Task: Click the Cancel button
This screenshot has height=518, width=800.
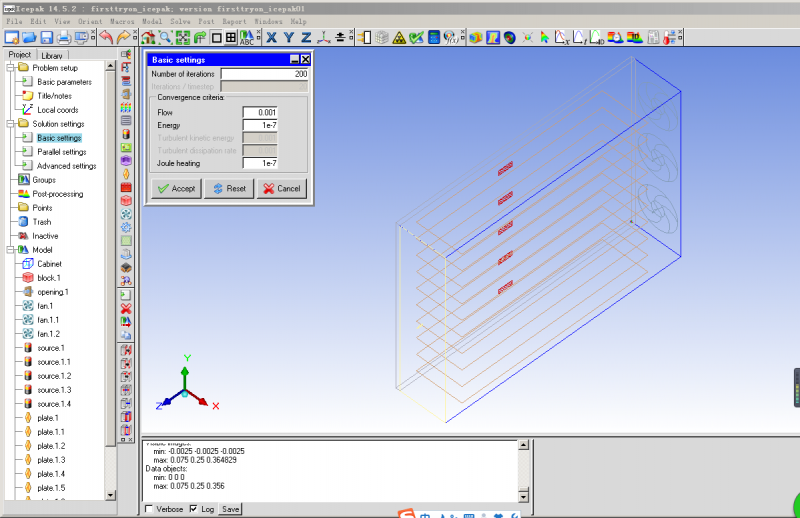Action: tap(282, 188)
